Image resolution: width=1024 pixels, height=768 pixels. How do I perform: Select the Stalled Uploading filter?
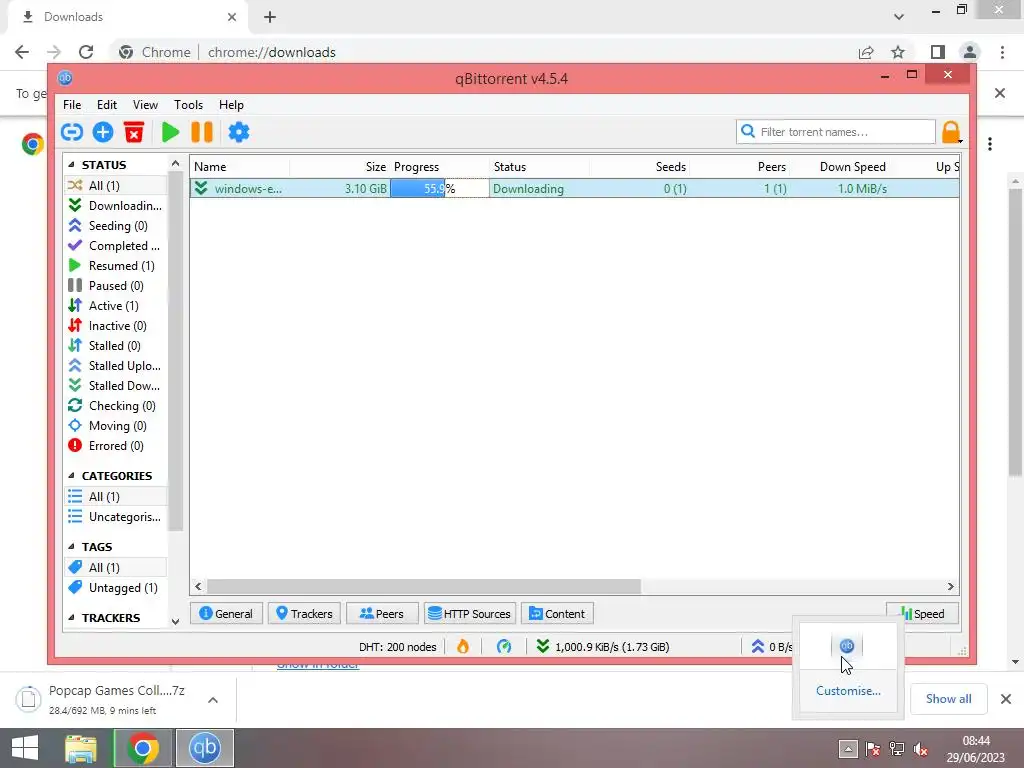click(115, 366)
